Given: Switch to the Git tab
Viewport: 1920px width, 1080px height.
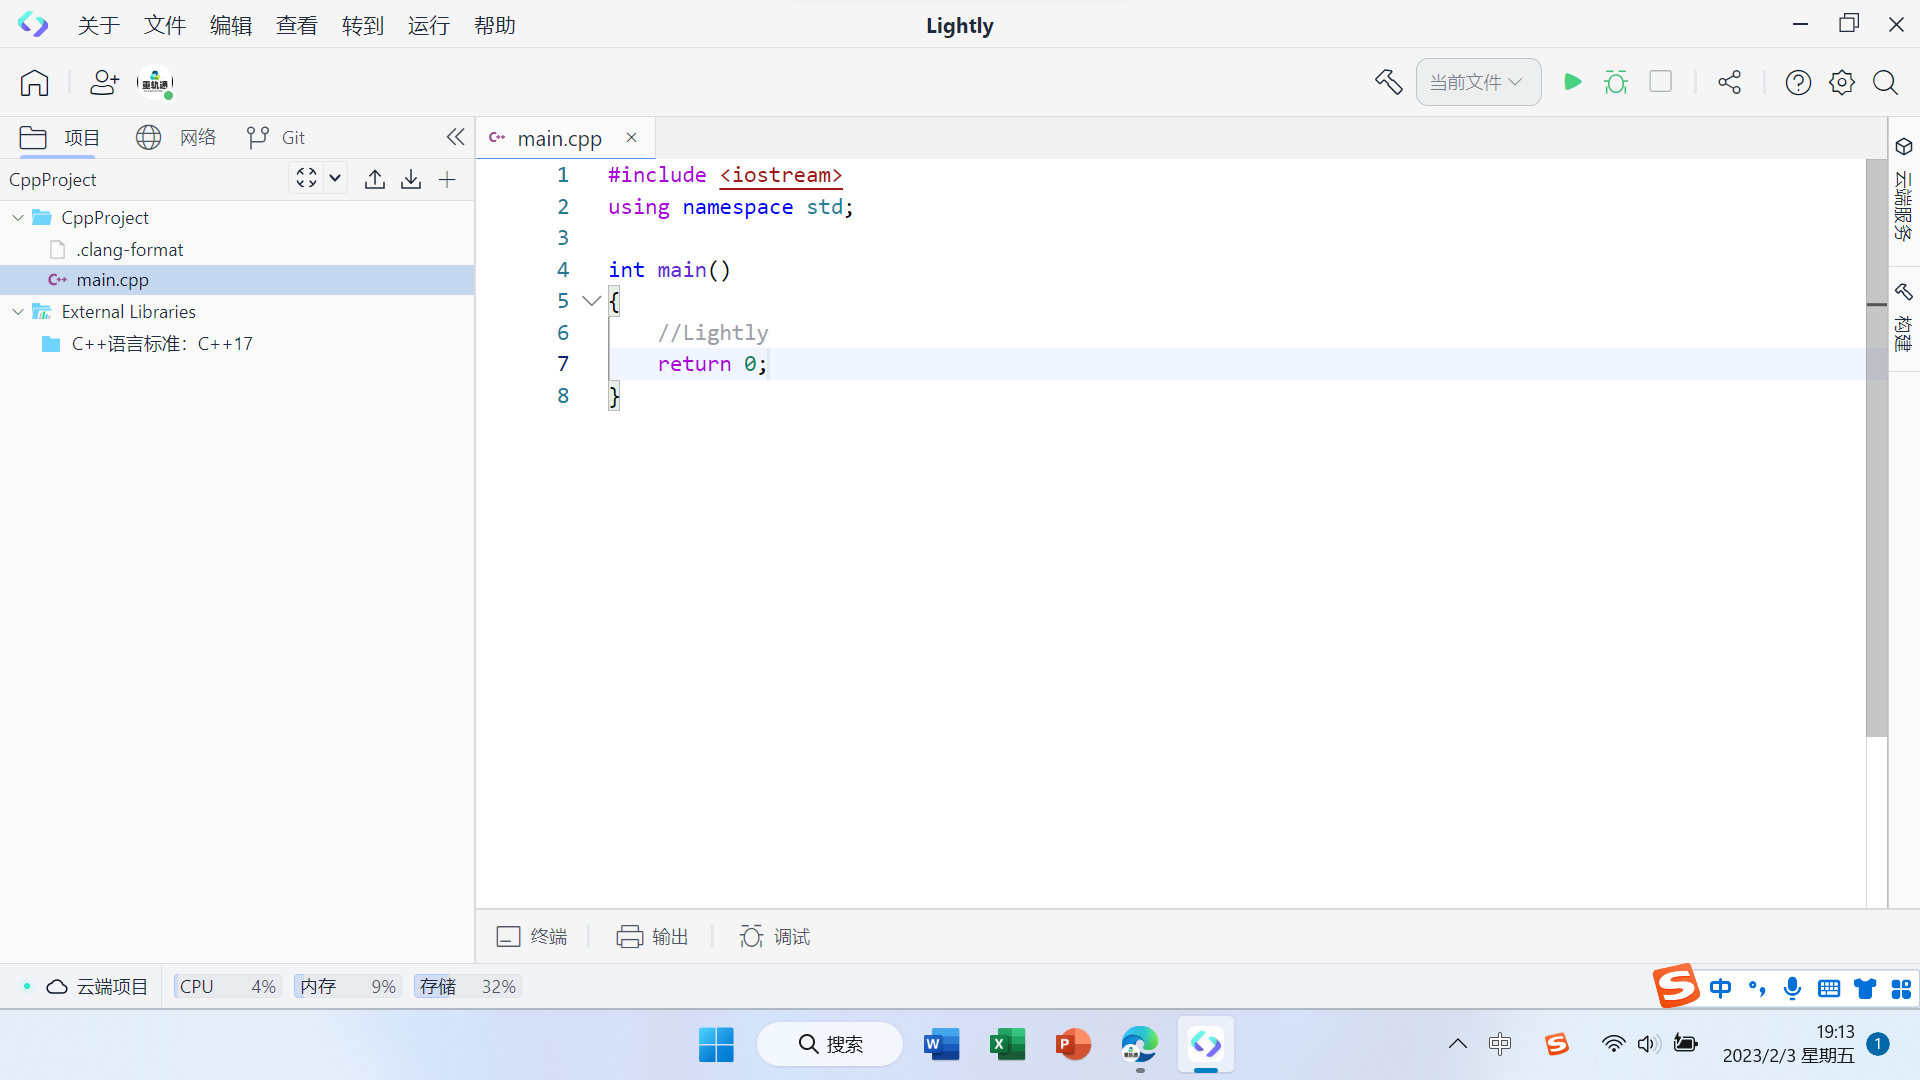Looking at the screenshot, I should 276,137.
